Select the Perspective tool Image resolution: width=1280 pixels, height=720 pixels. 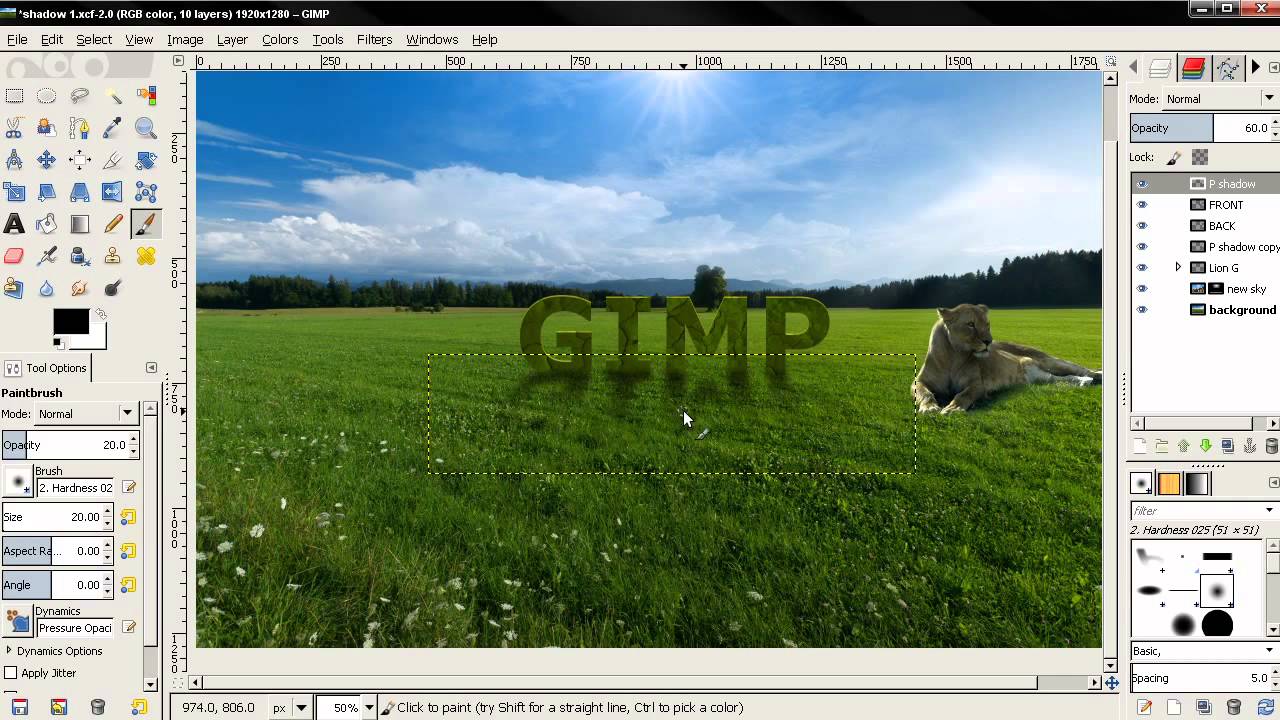coord(79,192)
